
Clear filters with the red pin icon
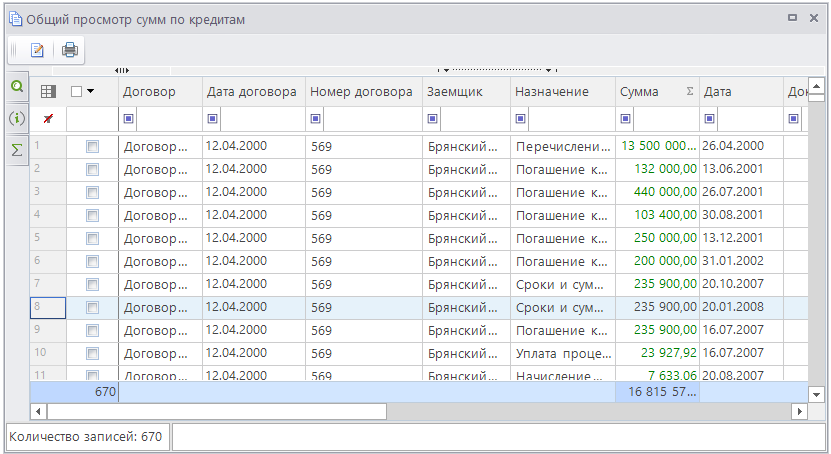tap(47, 119)
